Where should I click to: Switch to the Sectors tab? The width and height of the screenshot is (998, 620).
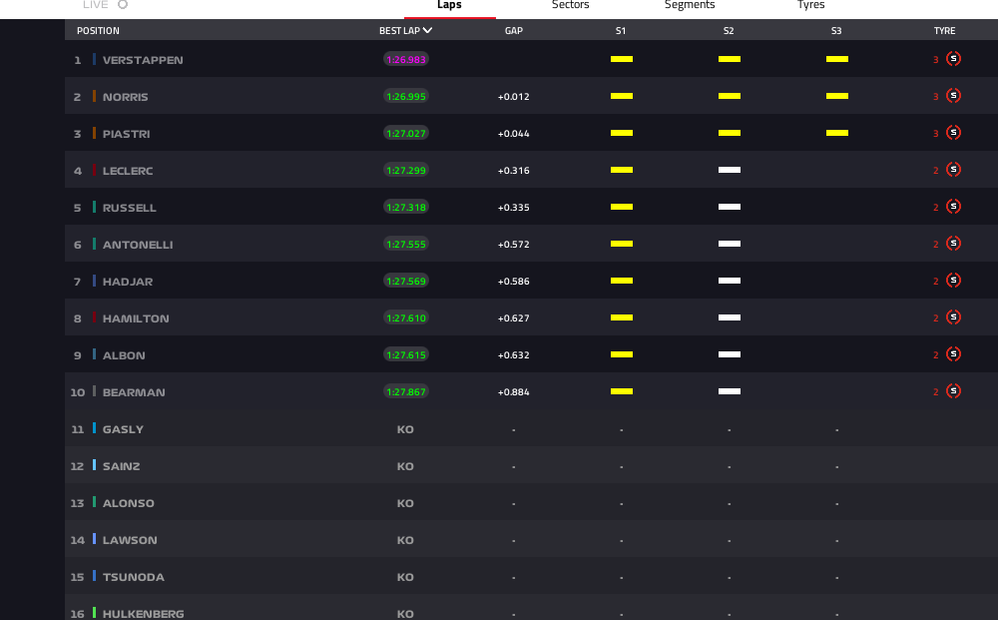coord(569,5)
